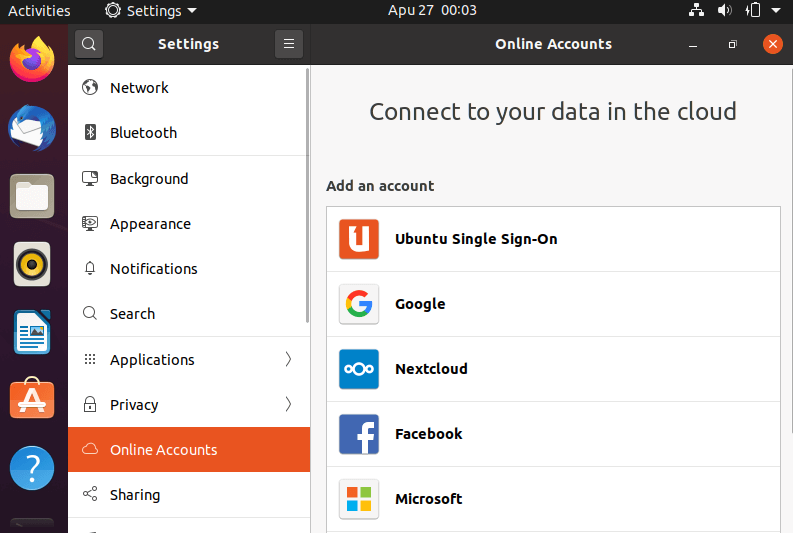793x533 pixels.
Task: Select Appearance in the sidebar
Action: pyautogui.click(x=150, y=224)
